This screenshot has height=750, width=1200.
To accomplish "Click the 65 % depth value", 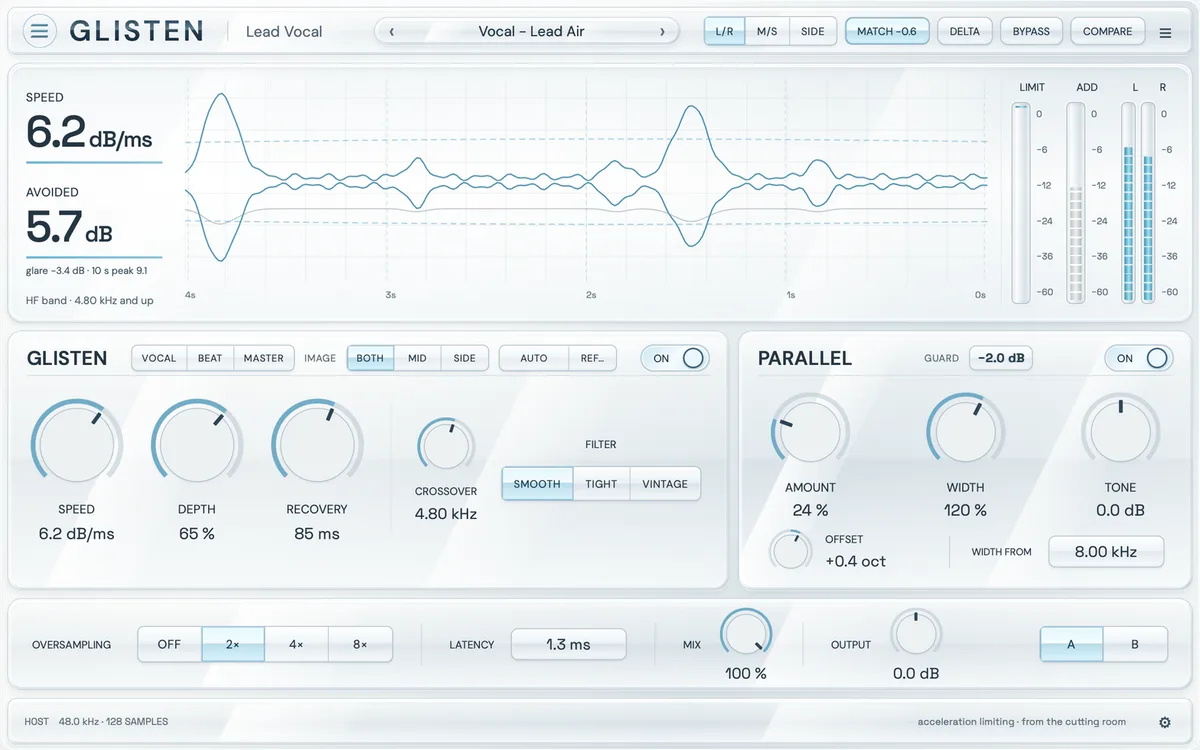I will pyautogui.click(x=197, y=534).
